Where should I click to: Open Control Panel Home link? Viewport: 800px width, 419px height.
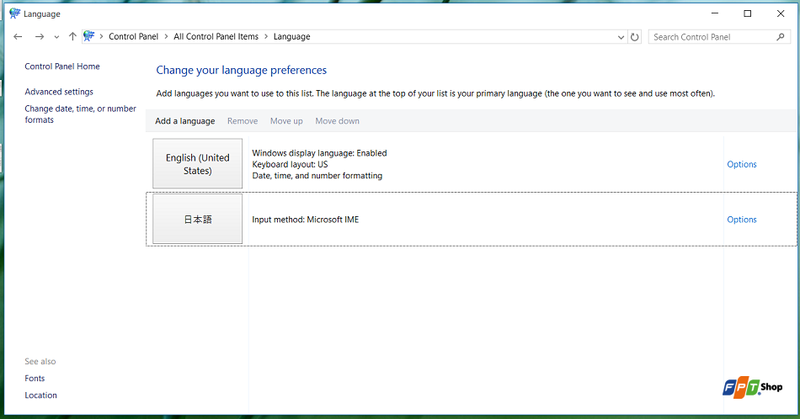tap(62, 66)
